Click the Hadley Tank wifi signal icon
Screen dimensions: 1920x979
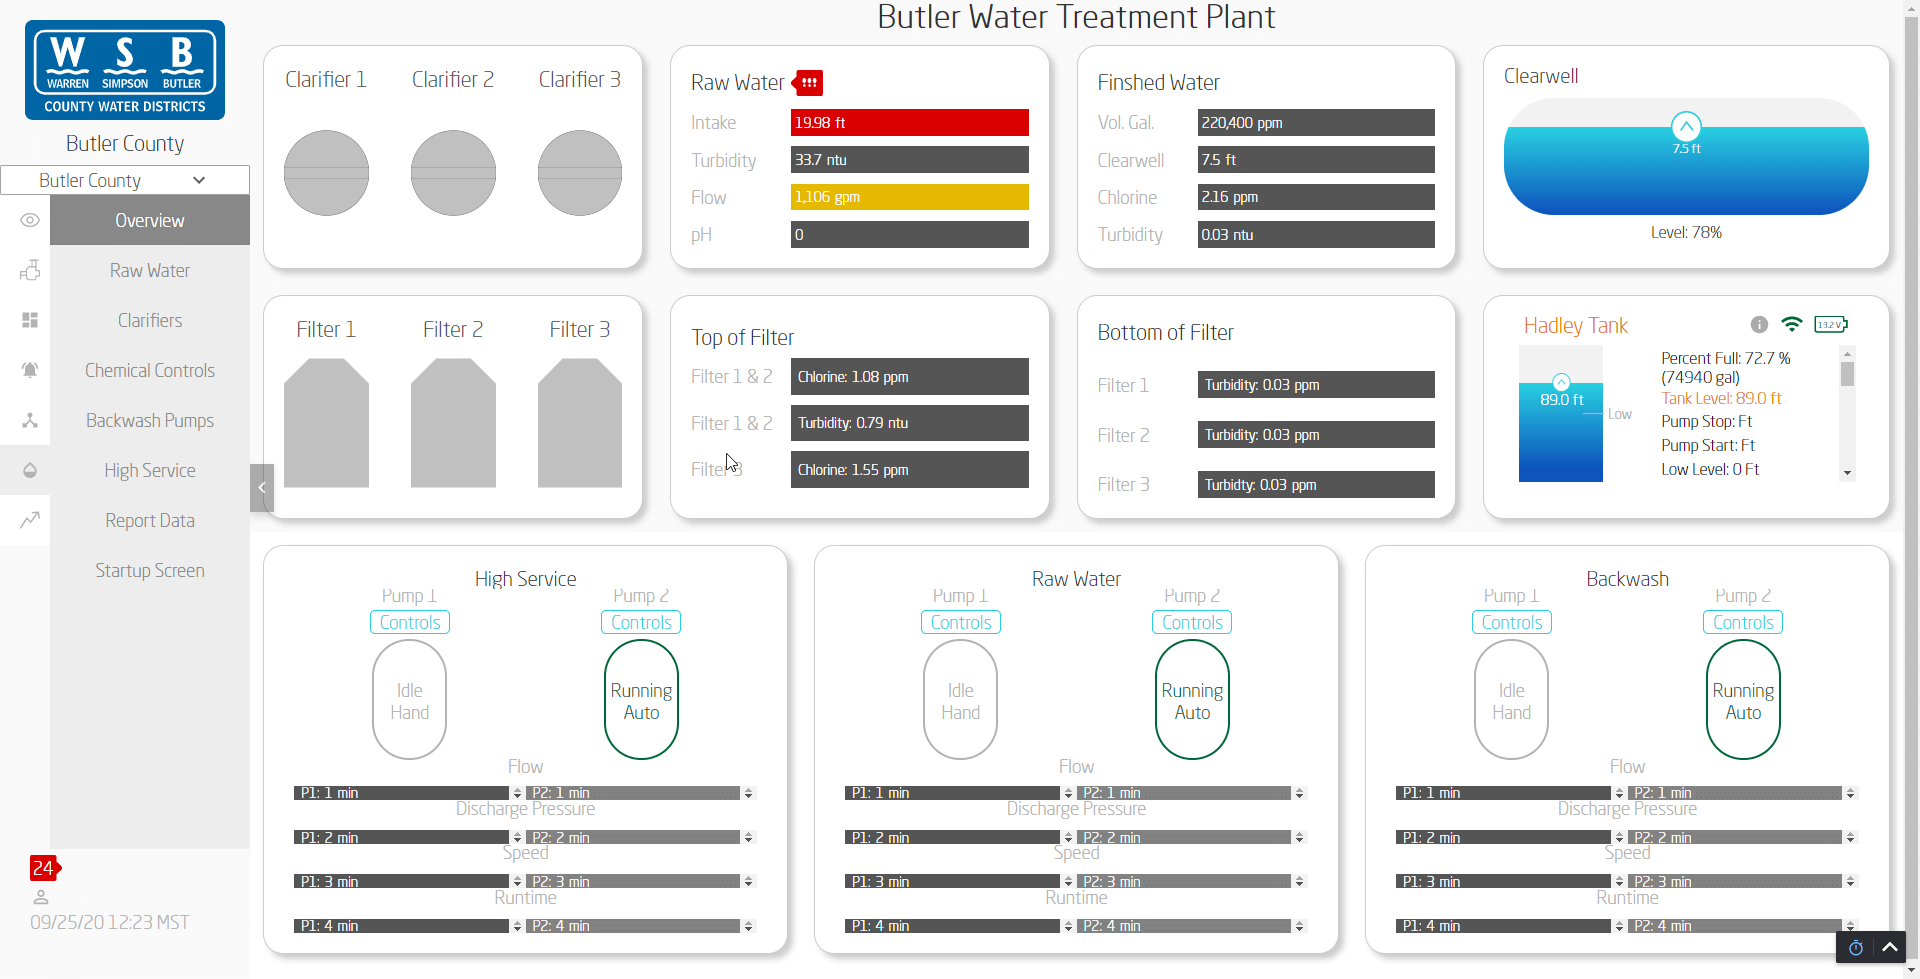coord(1792,324)
